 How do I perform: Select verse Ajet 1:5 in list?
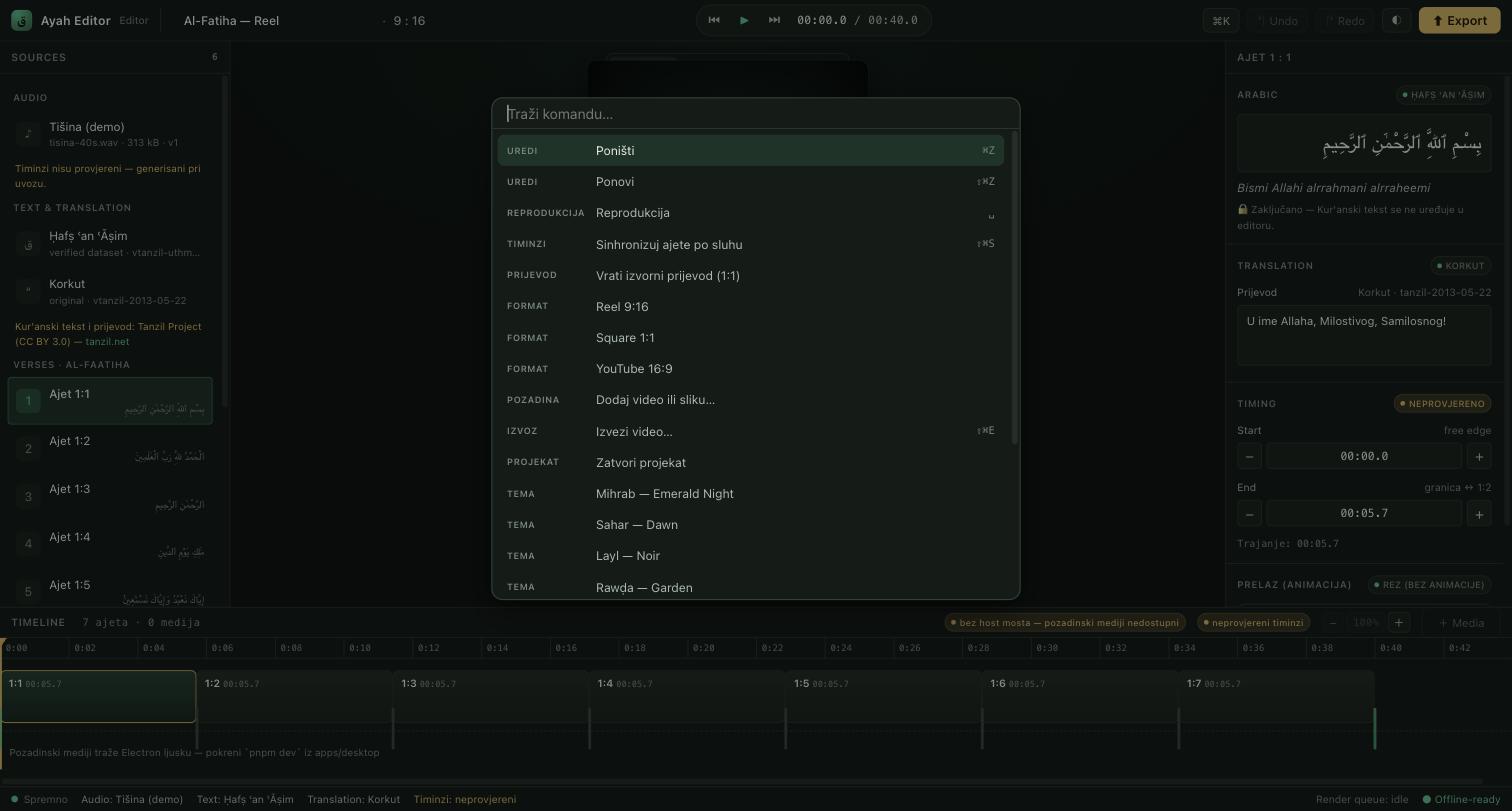click(x=110, y=591)
